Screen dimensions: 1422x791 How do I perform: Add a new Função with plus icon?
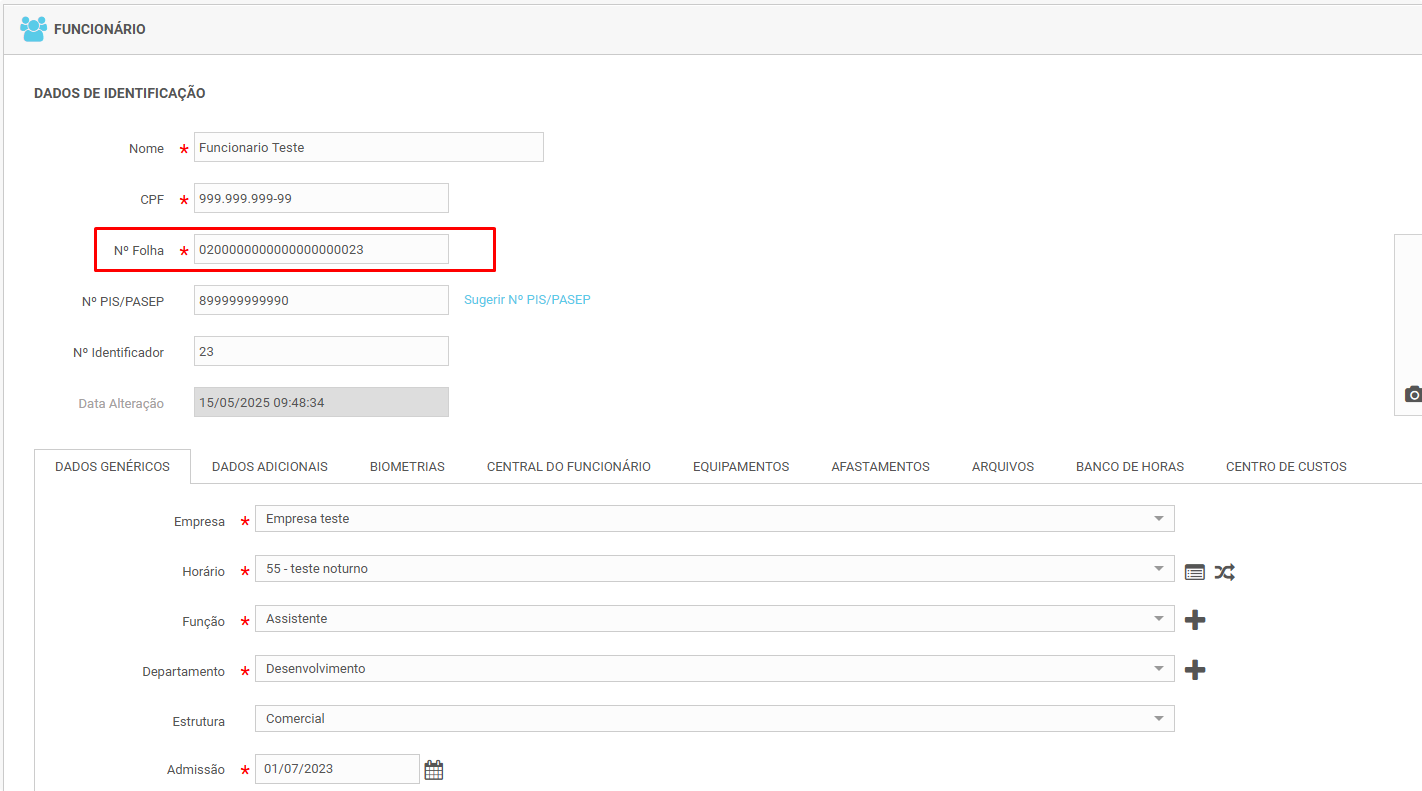tap(1194, 620)
